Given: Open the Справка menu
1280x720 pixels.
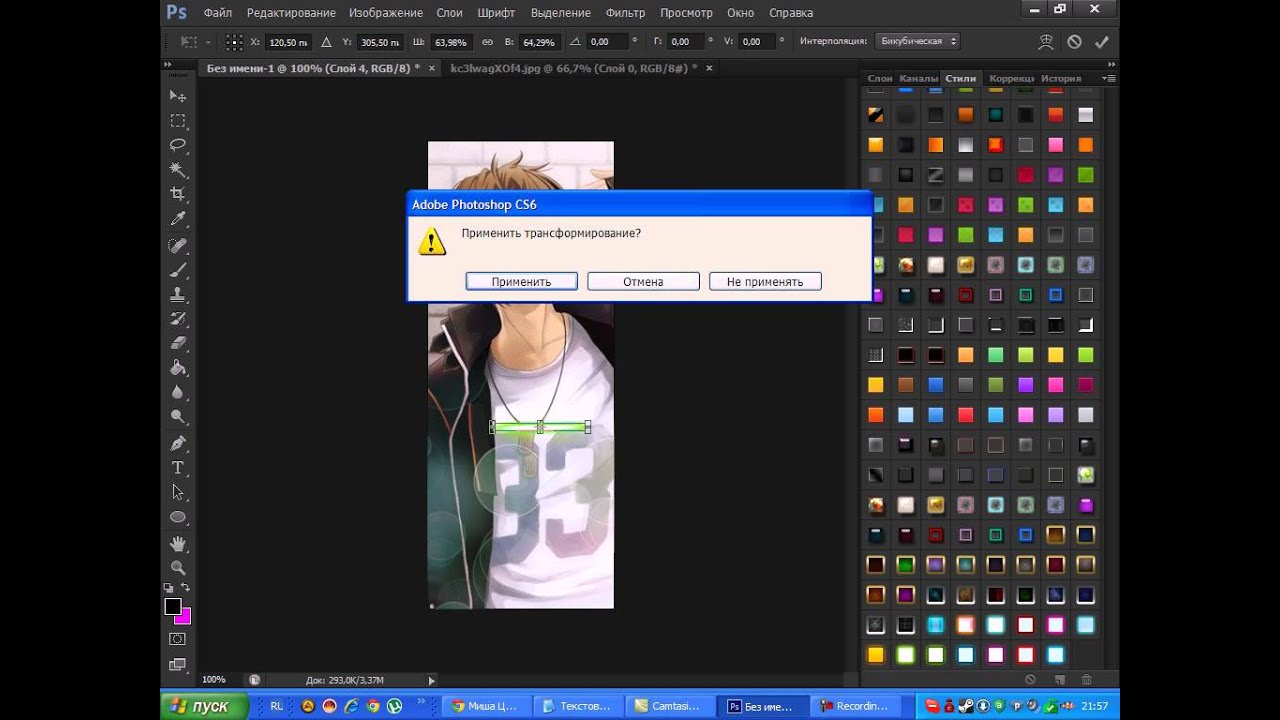Looking at the screenshot, I should point(791,13).
